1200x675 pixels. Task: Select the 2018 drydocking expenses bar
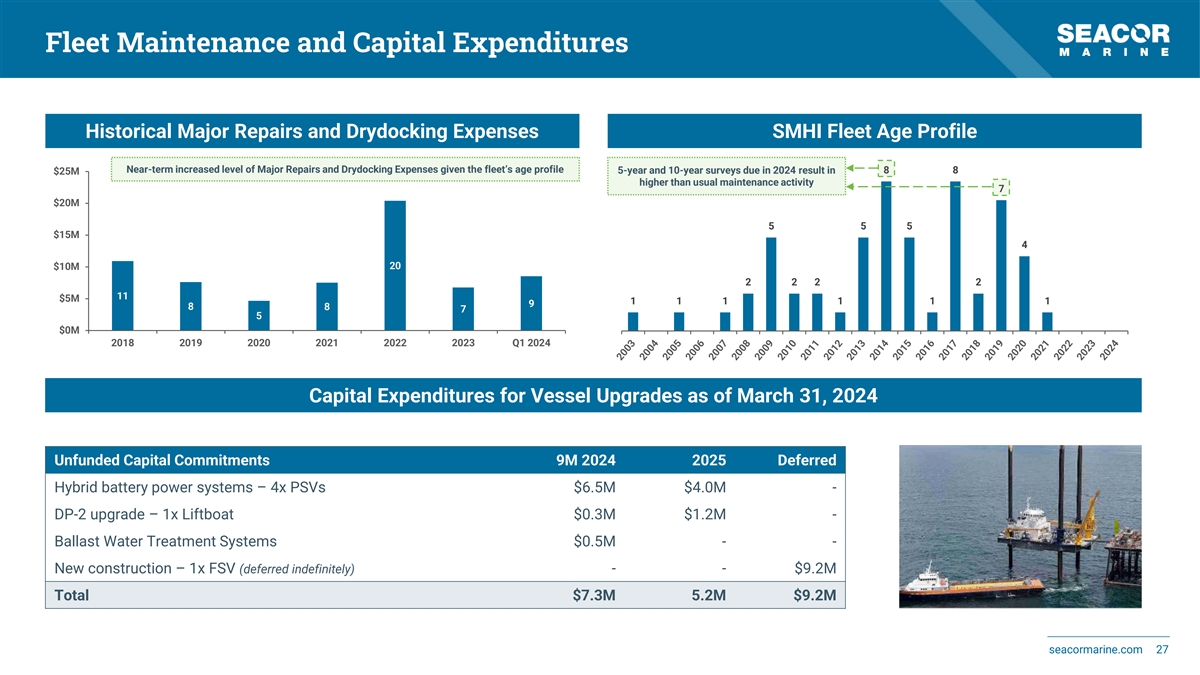point(122,295)
